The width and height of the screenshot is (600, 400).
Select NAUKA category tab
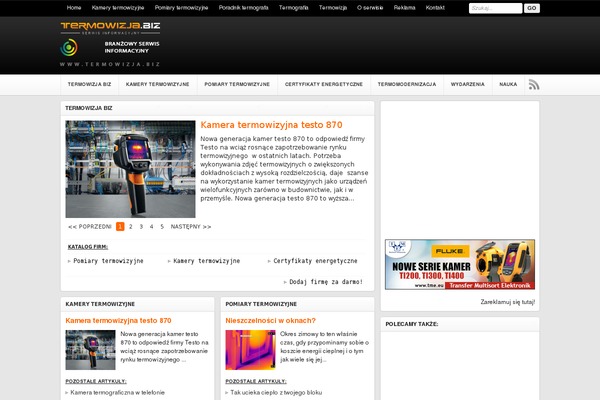[x=508, y=84]
